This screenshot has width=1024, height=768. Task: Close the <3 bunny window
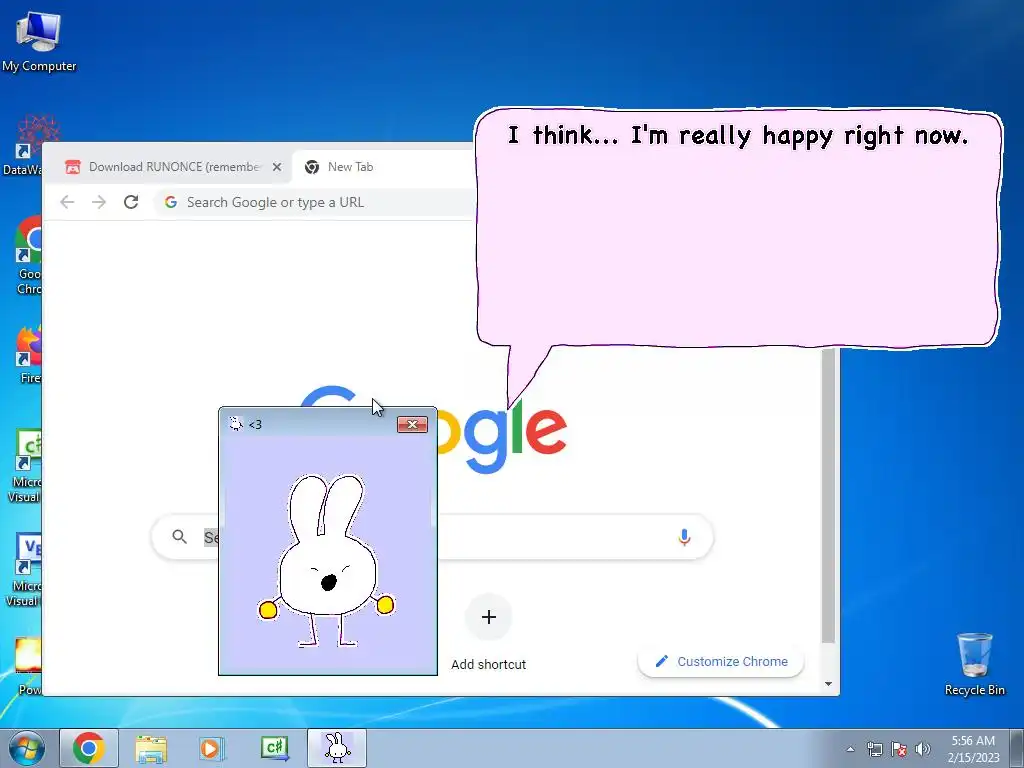coord(412,424)
